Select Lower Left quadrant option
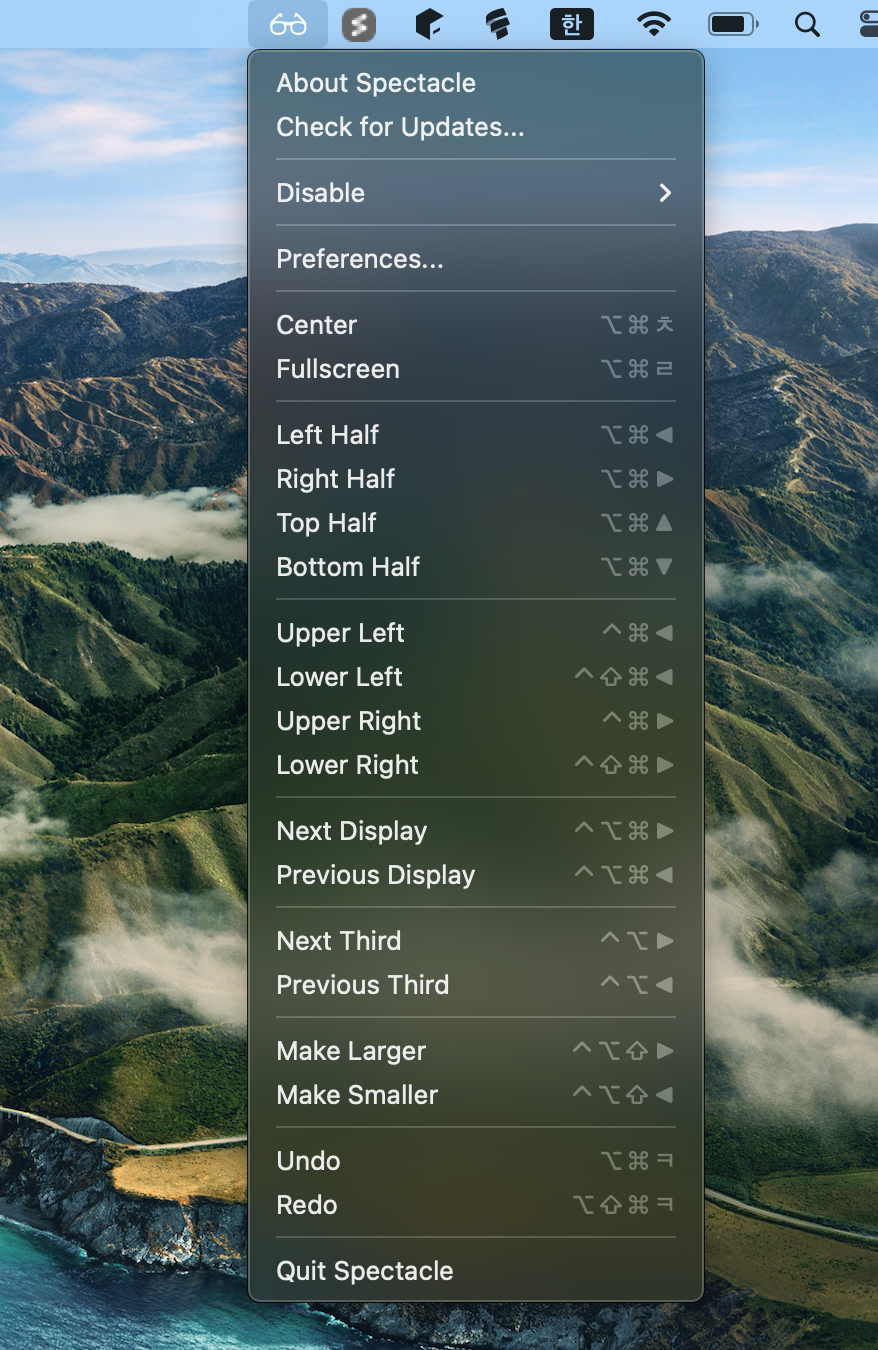This screenshot has width=878, height=1350. click(476, 677)
